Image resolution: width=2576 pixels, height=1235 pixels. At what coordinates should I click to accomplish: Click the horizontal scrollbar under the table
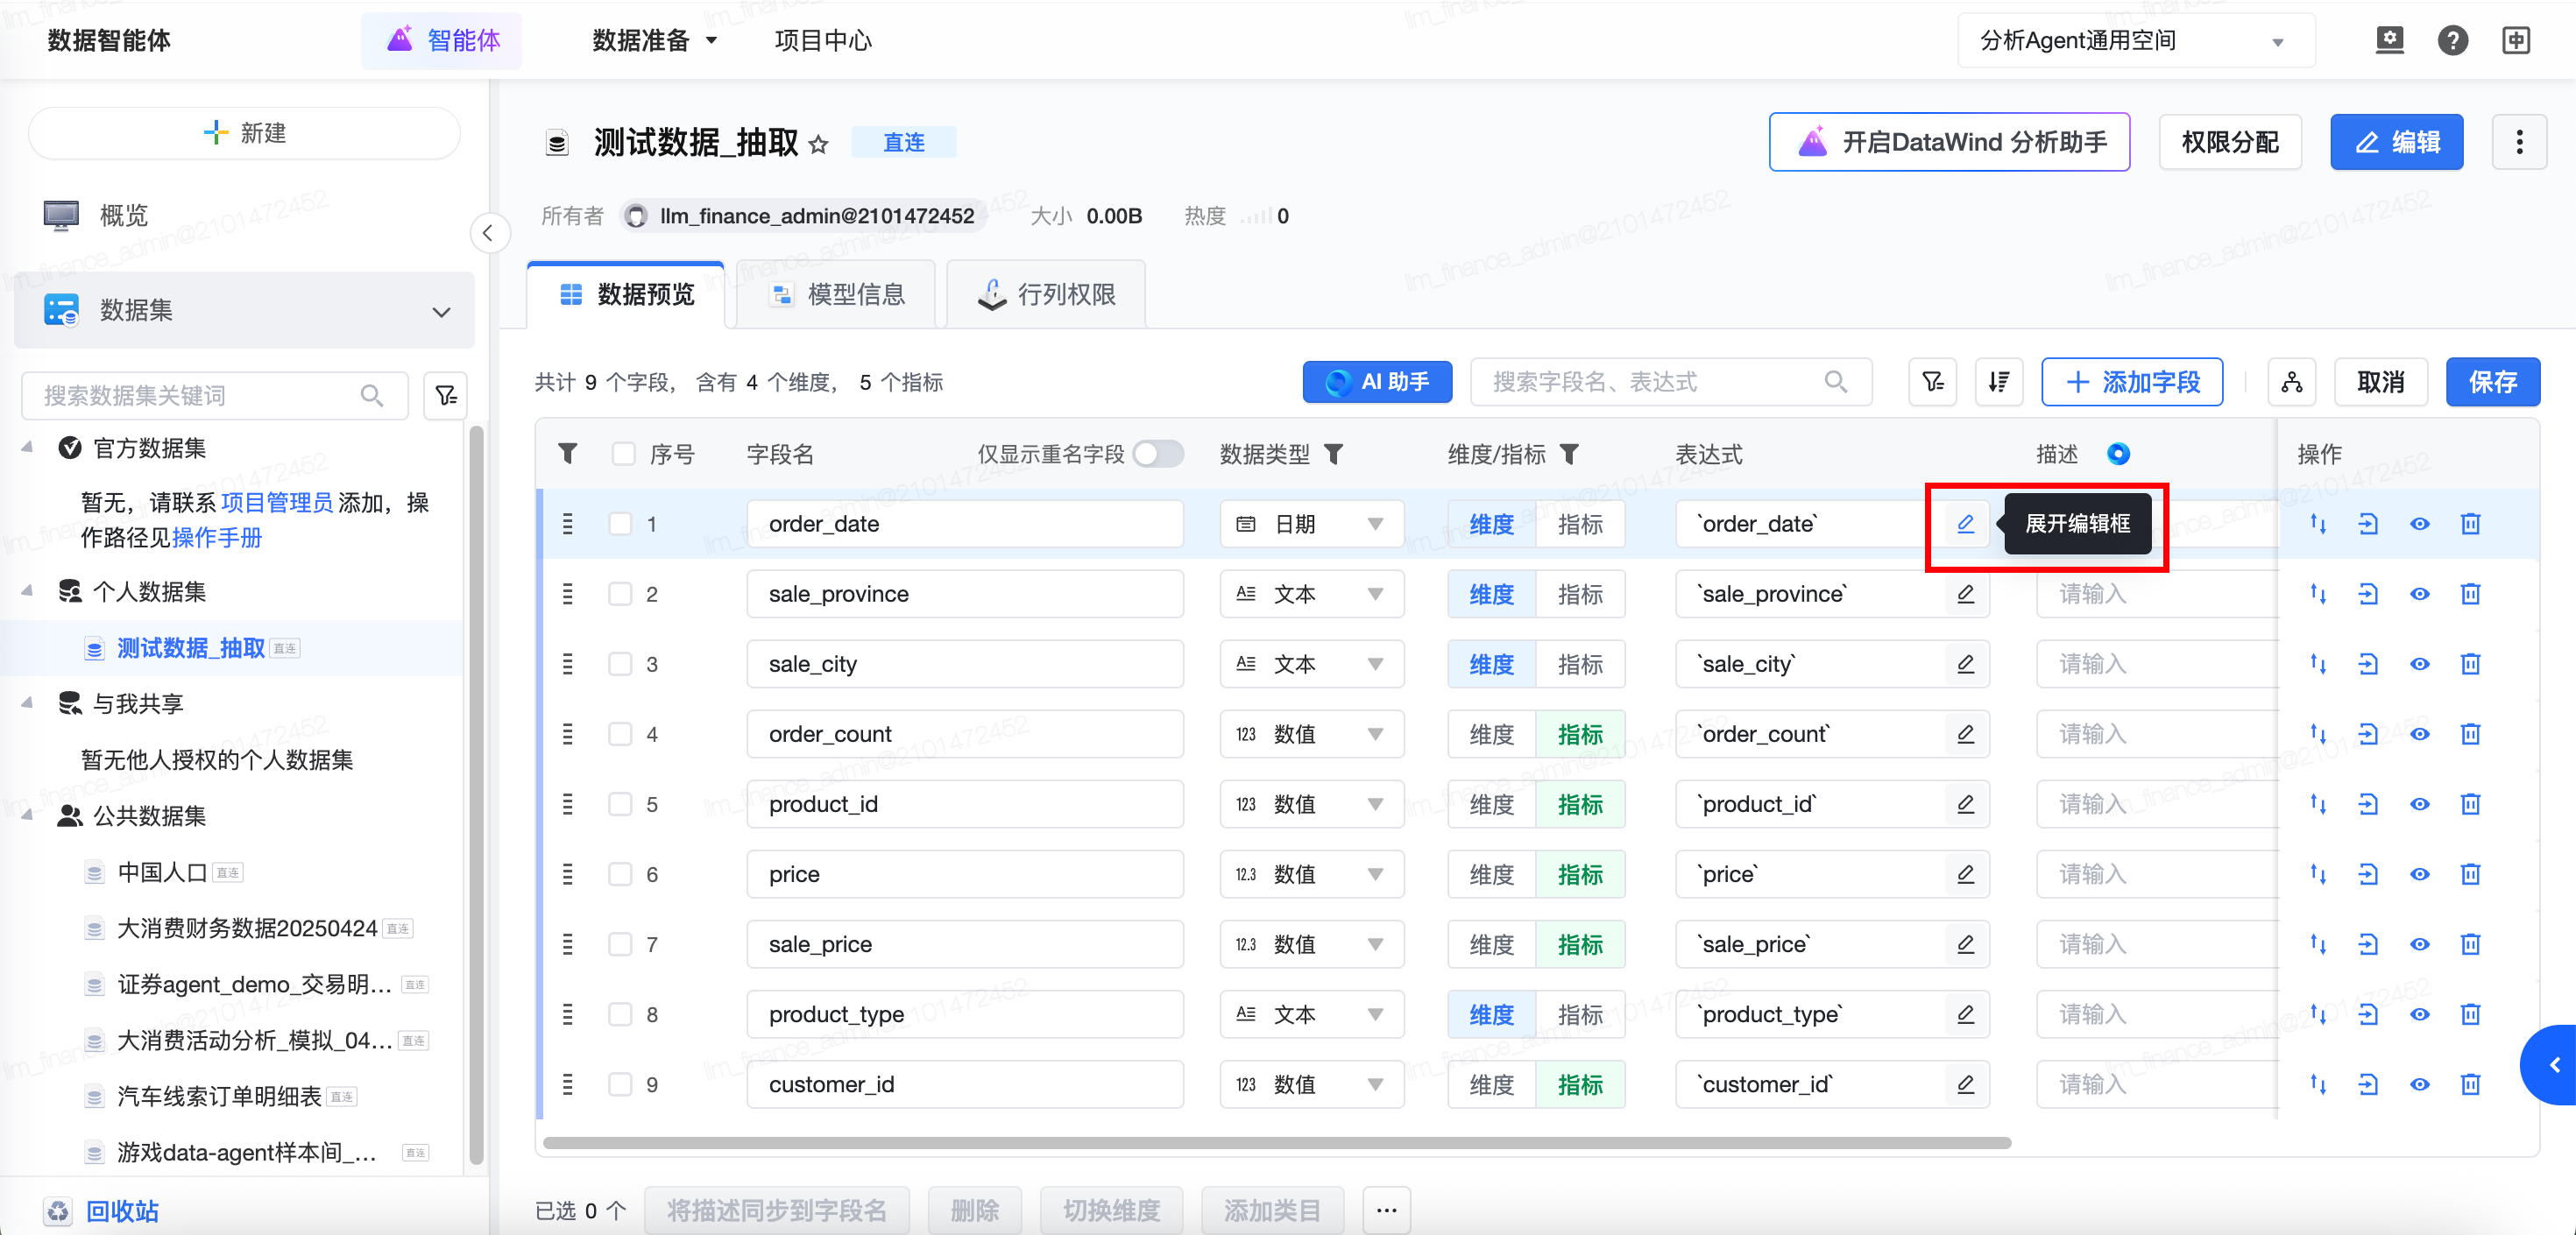(x=1276, y=1142)
